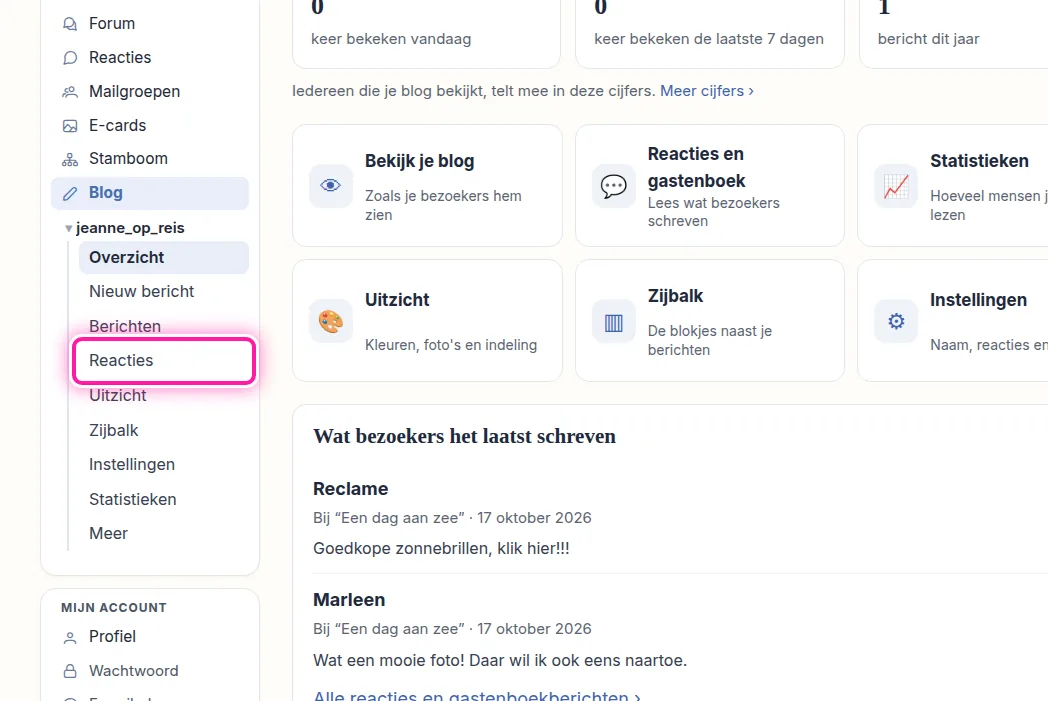Click the text Goedkope zonnebrillen, klik hier!!!

(x=441, y=549)
